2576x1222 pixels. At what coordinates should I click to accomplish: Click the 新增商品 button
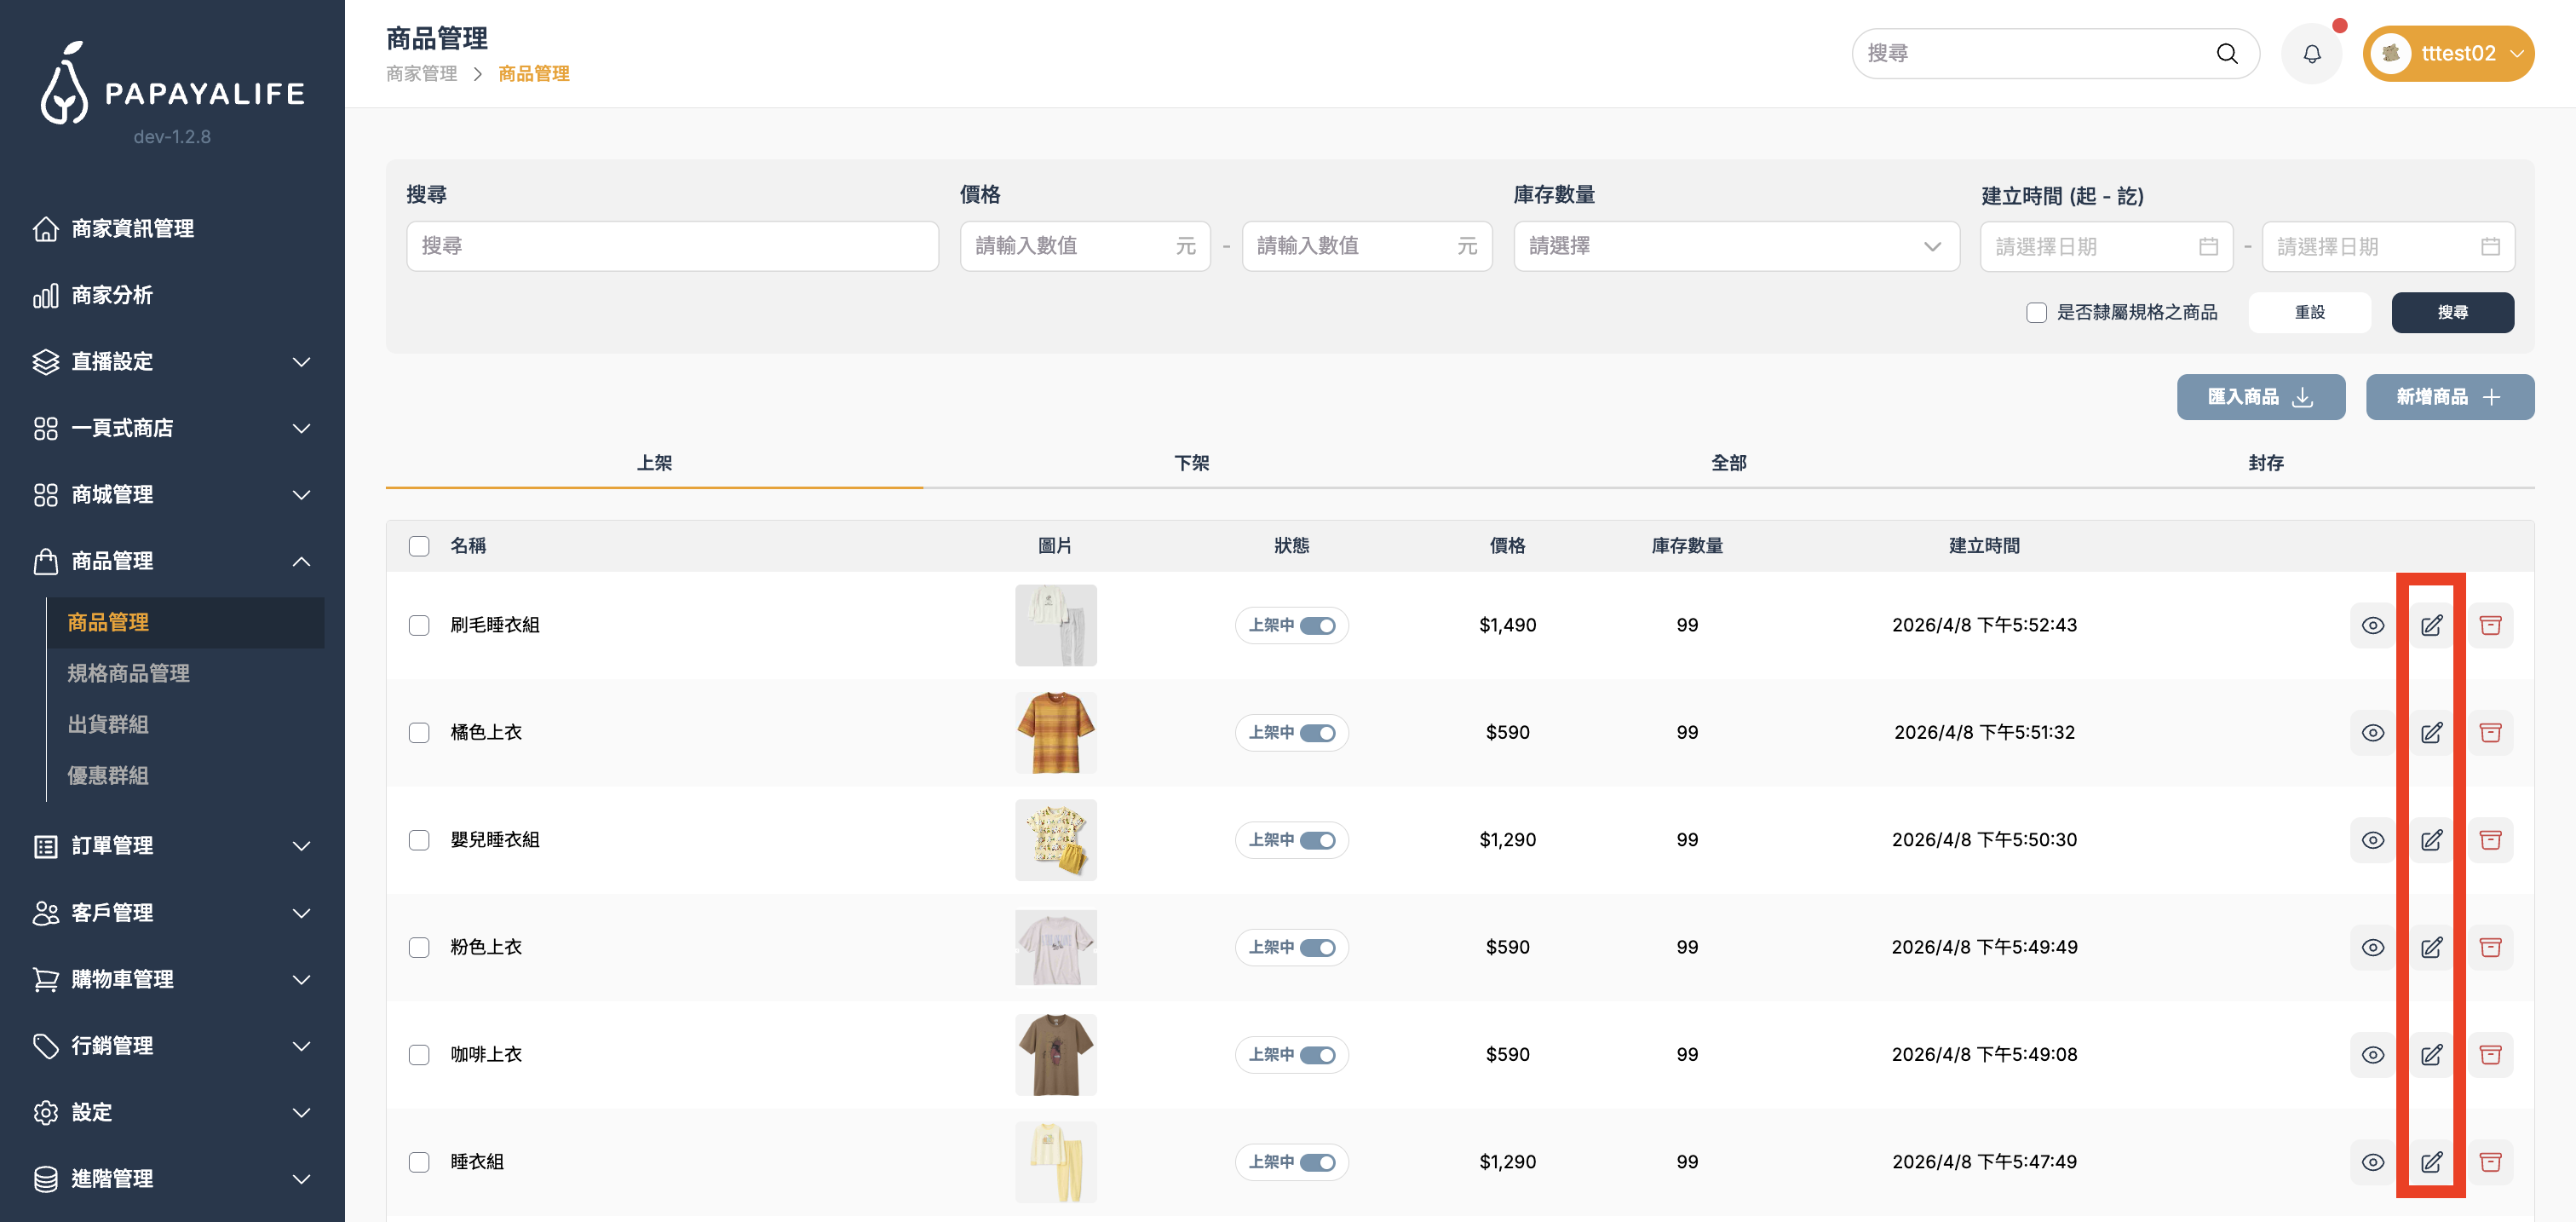(2449, 397)
